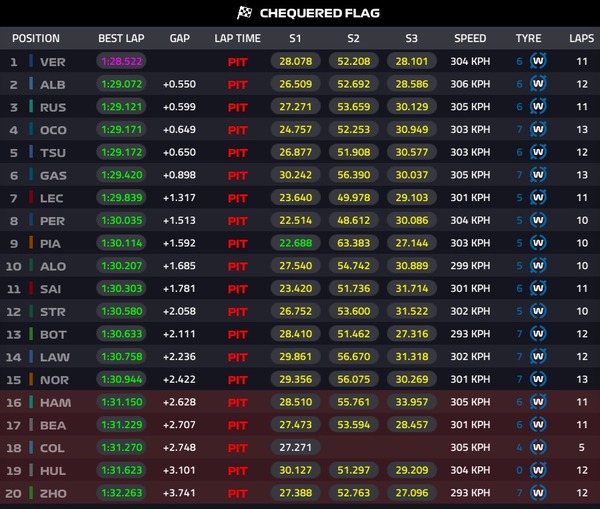Select driver name SAI
The image size is (600, 509).
click(x=50, y=289)
